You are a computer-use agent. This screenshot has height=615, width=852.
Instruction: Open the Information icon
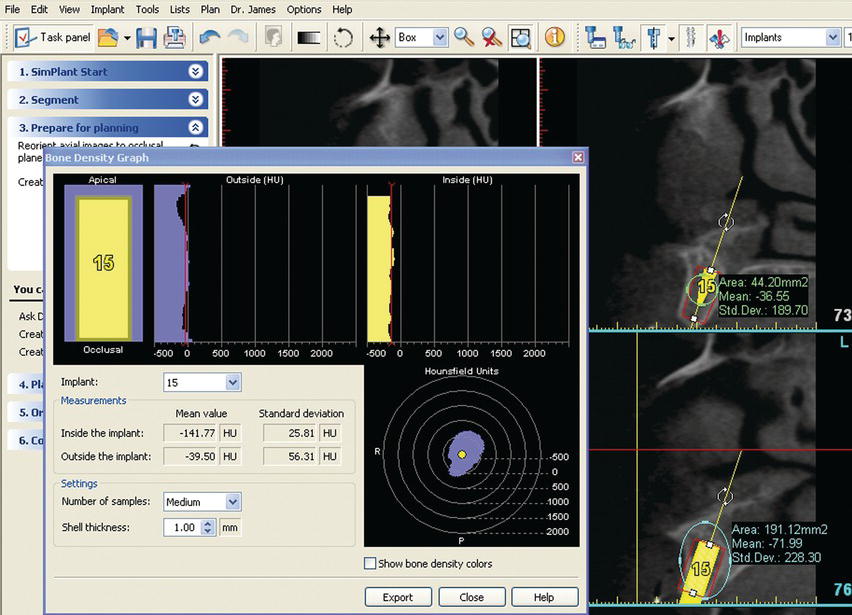[555, 38]
